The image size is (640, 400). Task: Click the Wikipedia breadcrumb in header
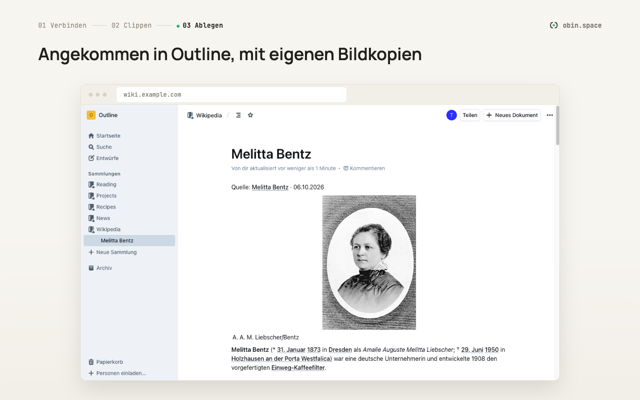pos(204,116)
